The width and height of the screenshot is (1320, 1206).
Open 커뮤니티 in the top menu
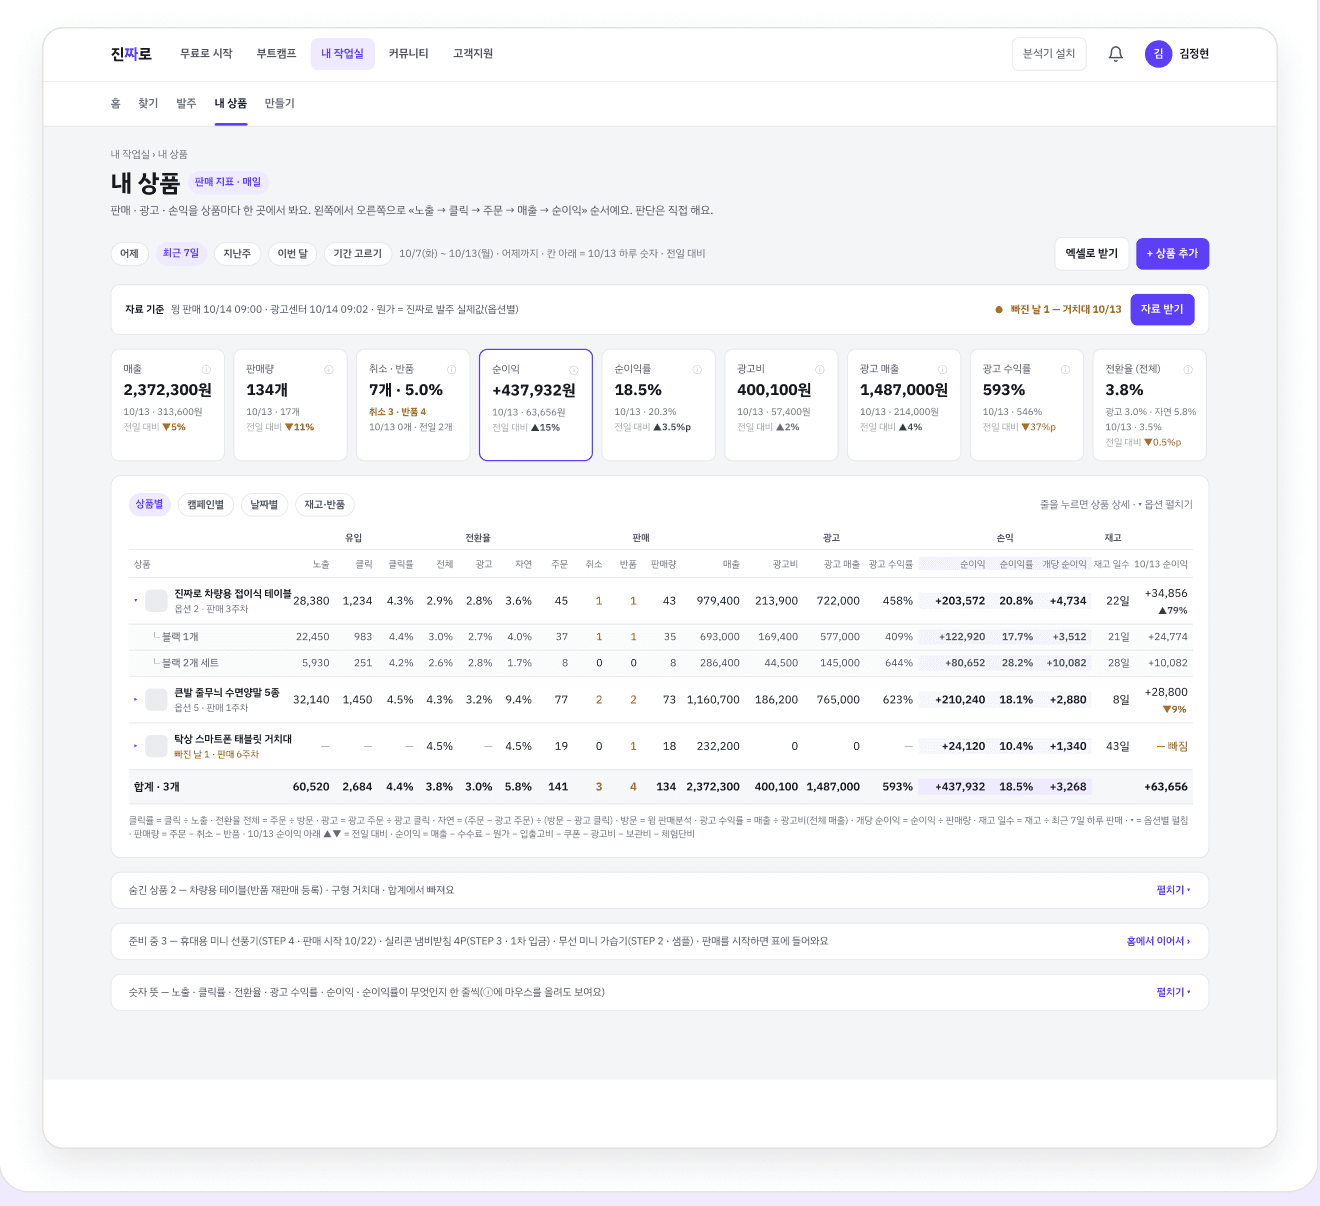(x=408, y=54)
